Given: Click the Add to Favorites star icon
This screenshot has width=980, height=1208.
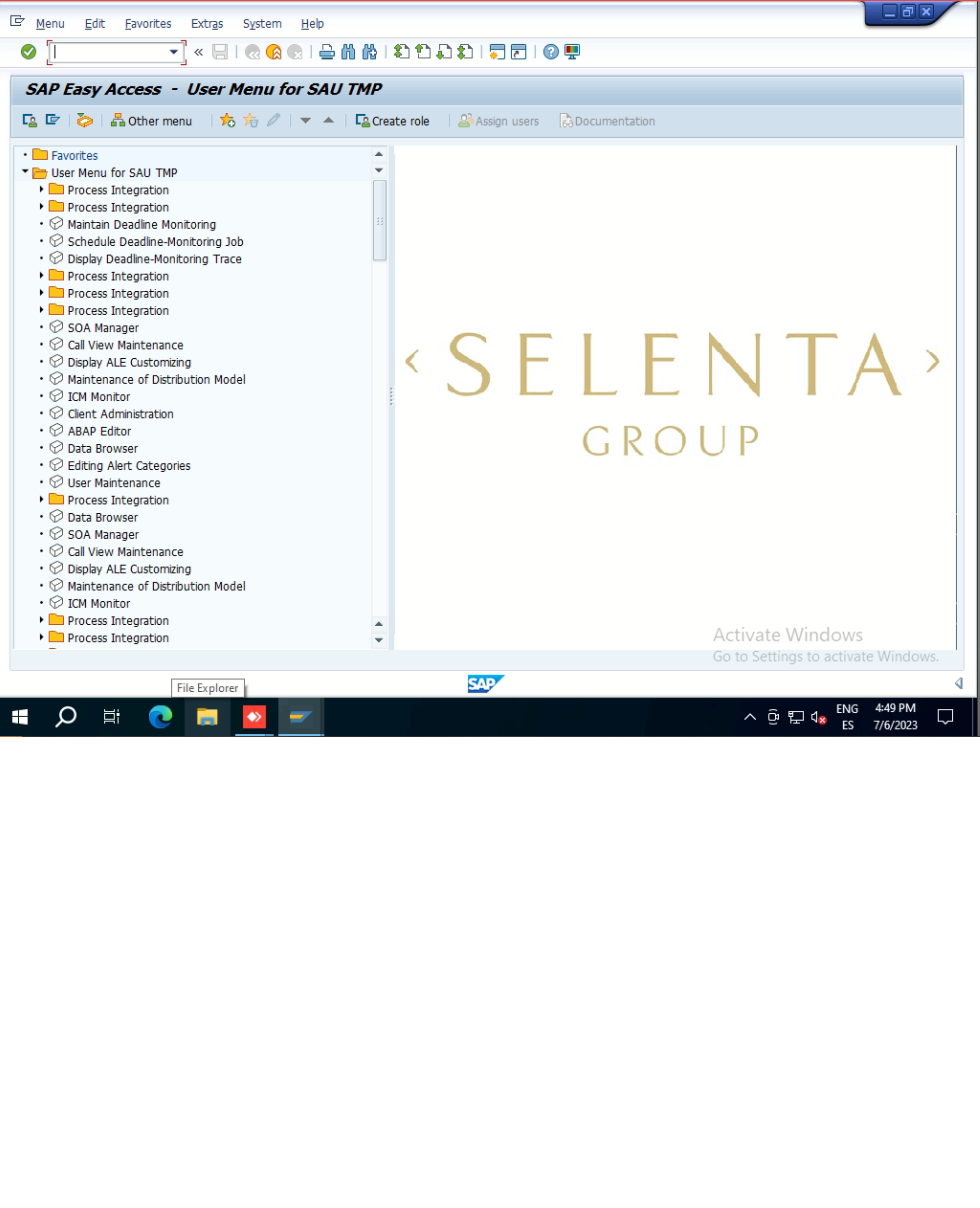Looking at the screenshot, I should (228, 121).
